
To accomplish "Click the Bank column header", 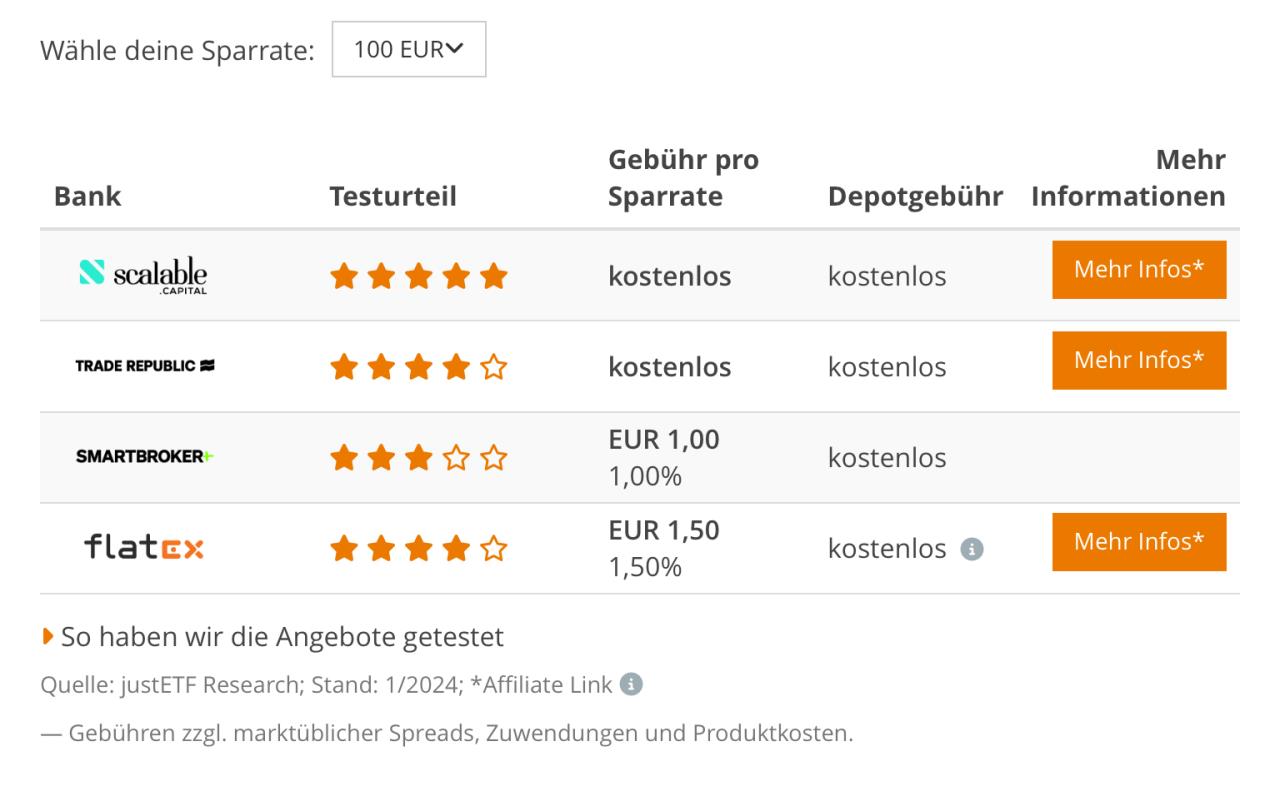I will pyautogui.click(x=87, y=197).
